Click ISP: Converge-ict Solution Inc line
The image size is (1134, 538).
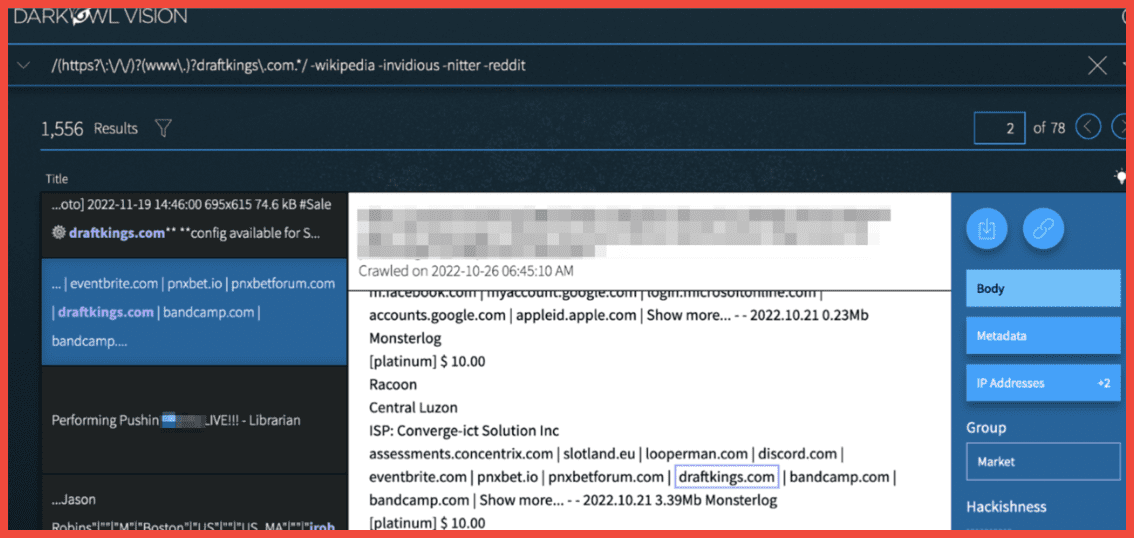coord(464,431)
